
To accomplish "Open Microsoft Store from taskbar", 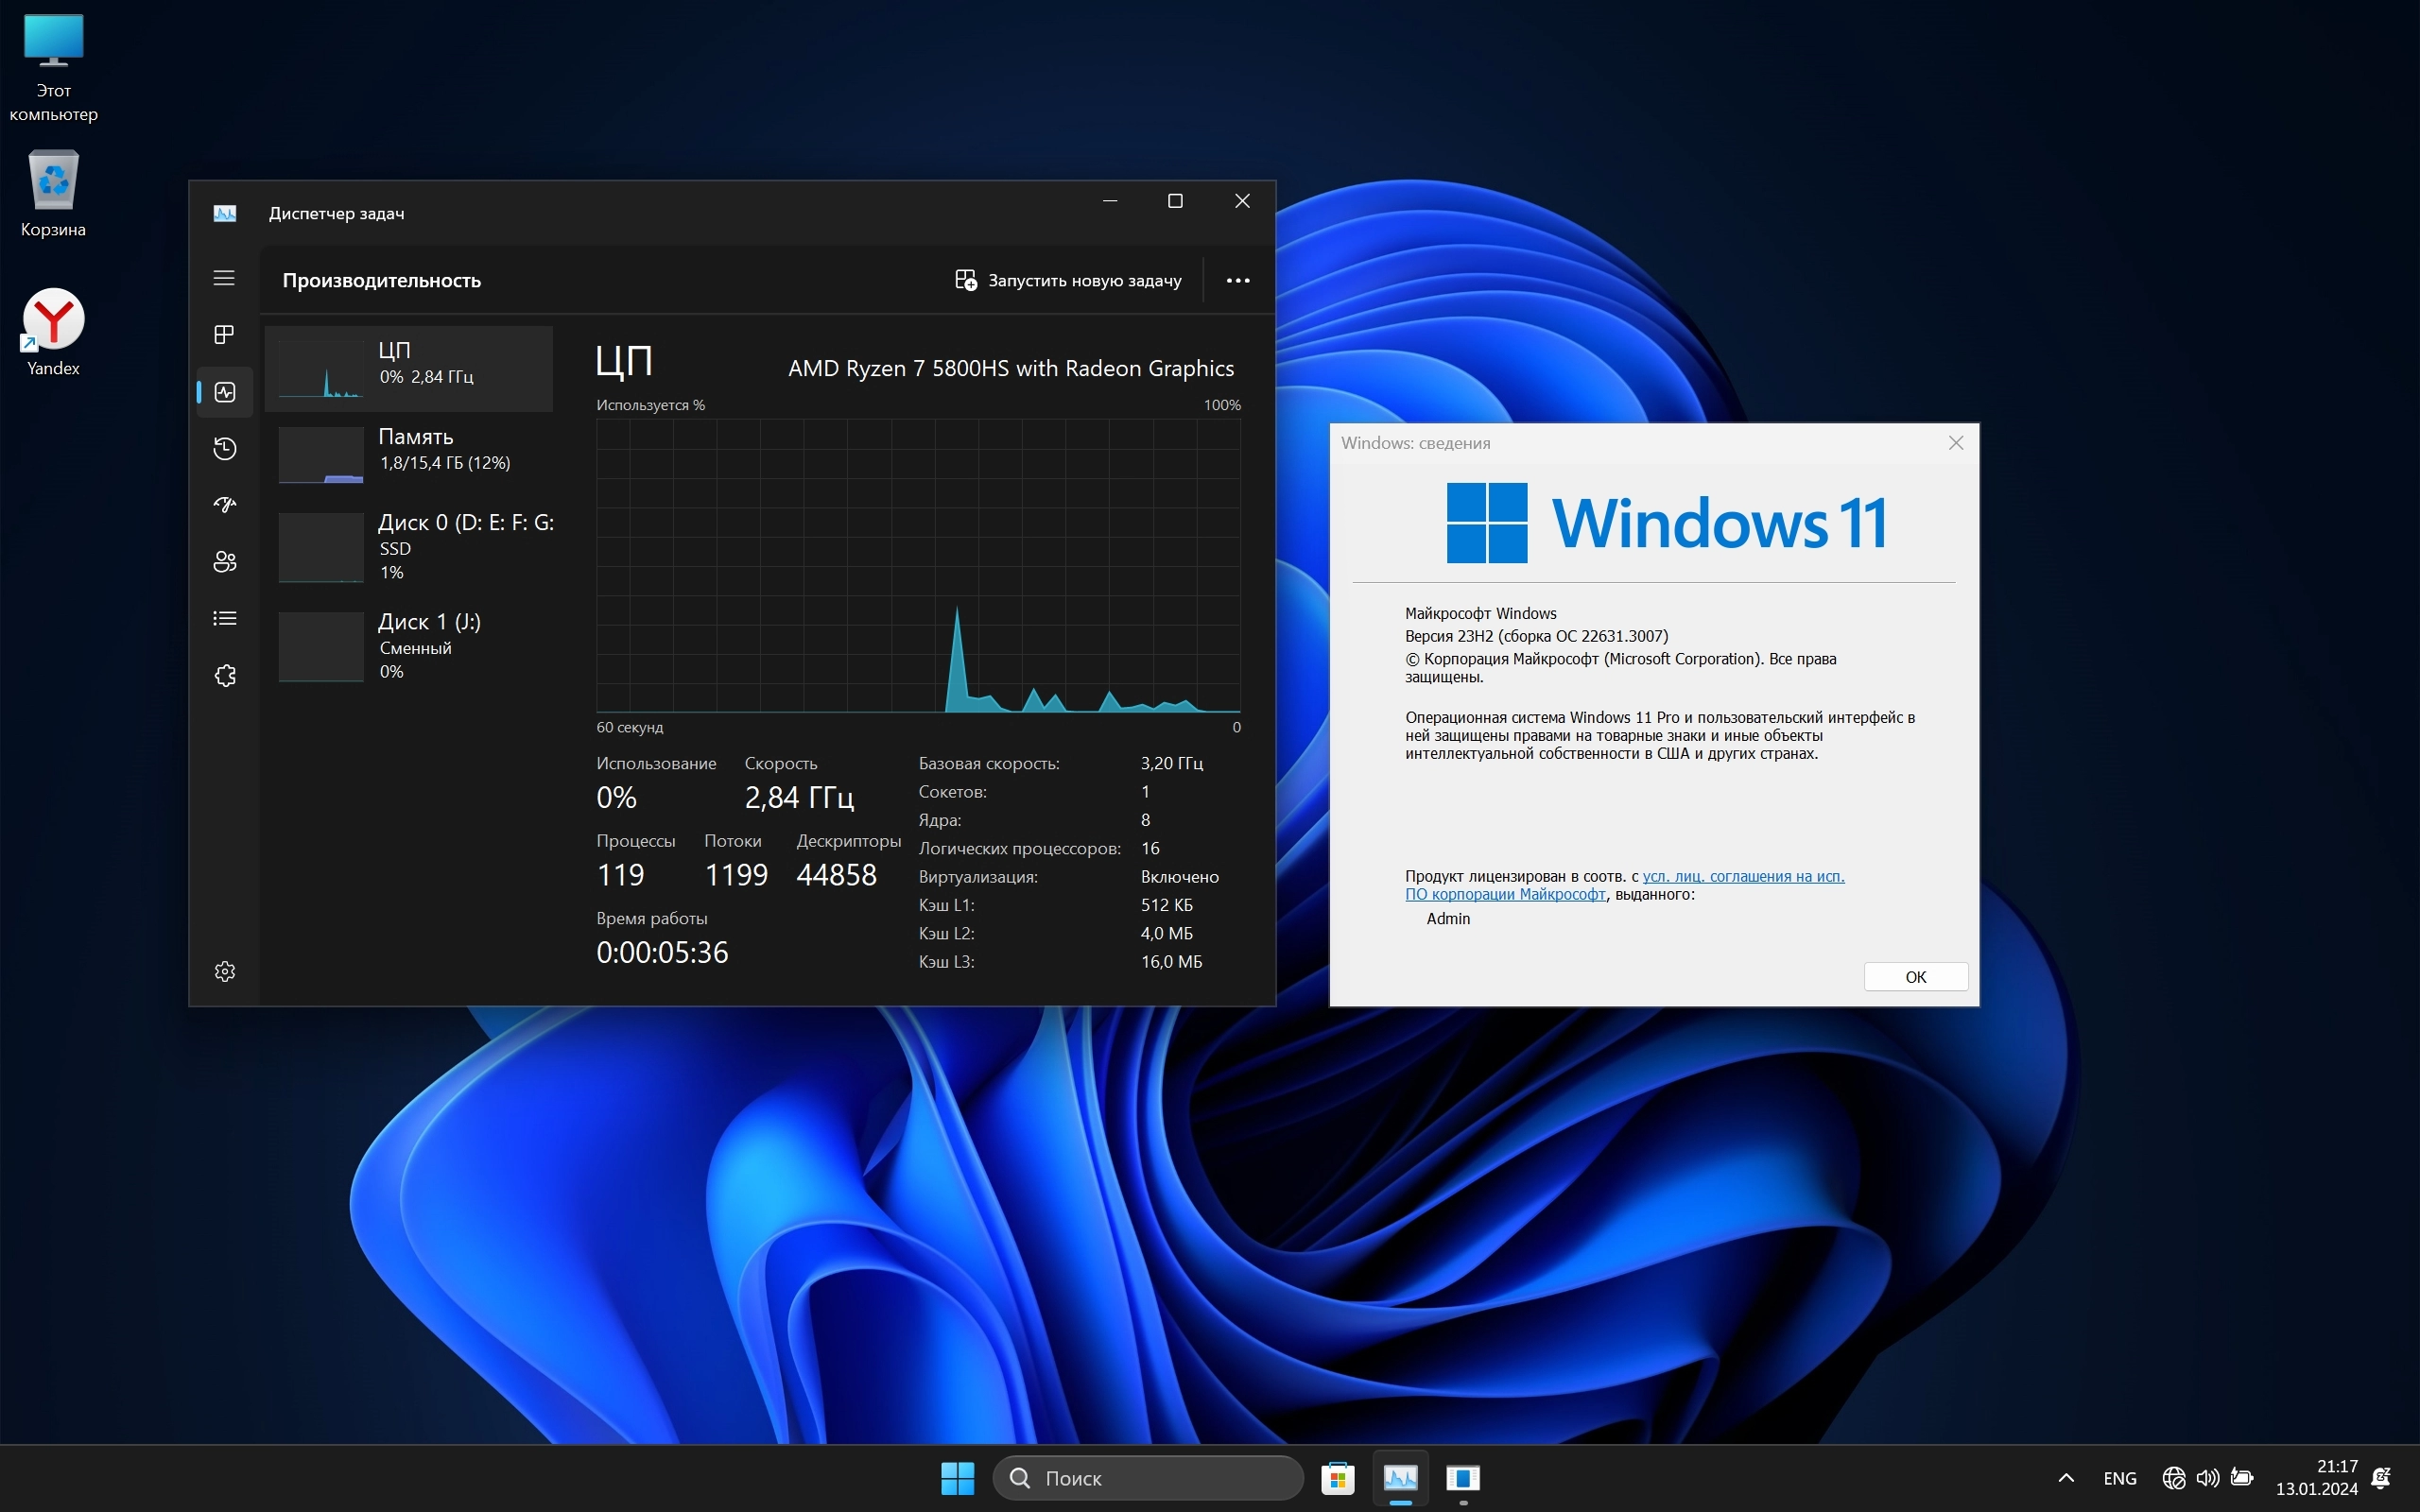I will pyautogui.click(x=1337, y=1478).
